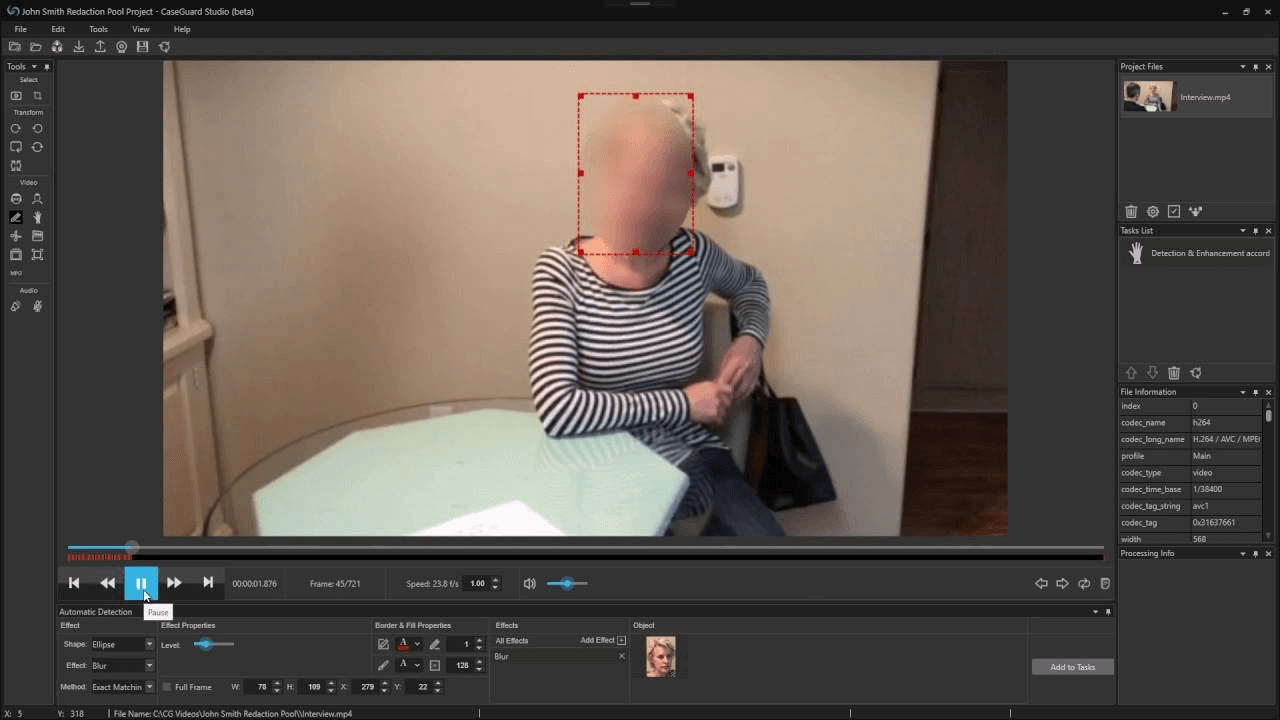
Task: Click the rotate clockwise icon under Transform
Action: (16, 129)
